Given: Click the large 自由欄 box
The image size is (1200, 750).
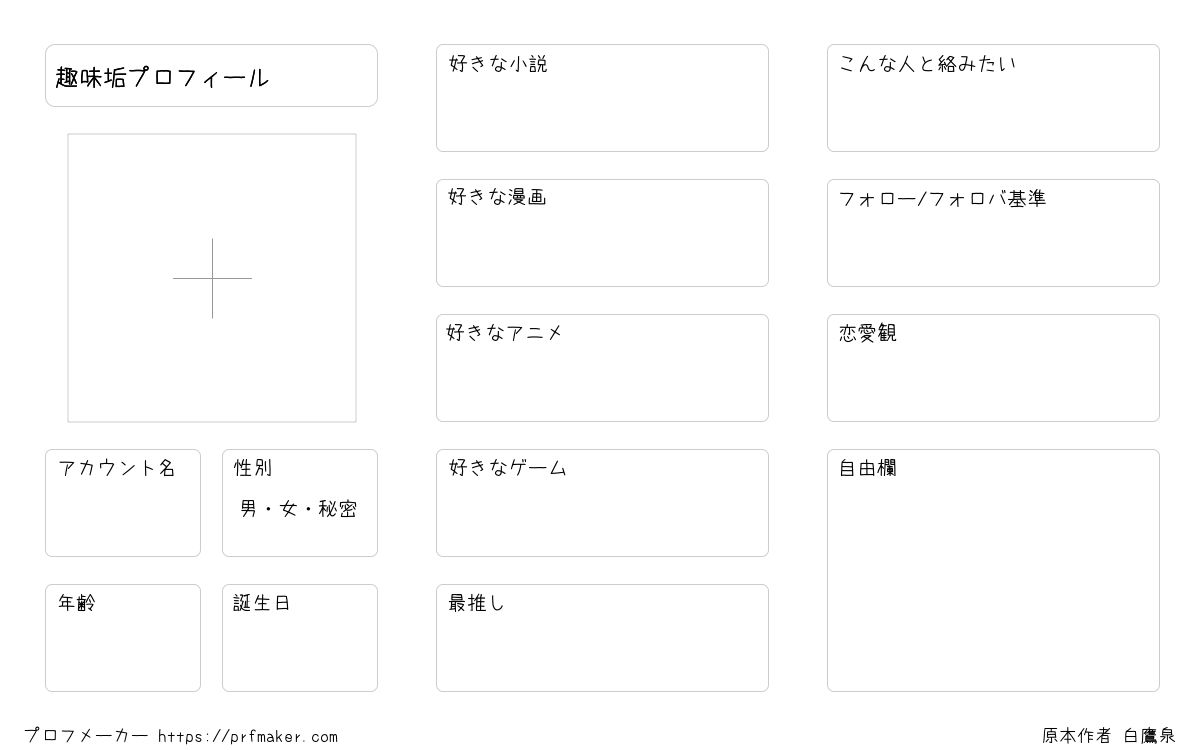Looking at the screenshot, I should coord(993,570).
